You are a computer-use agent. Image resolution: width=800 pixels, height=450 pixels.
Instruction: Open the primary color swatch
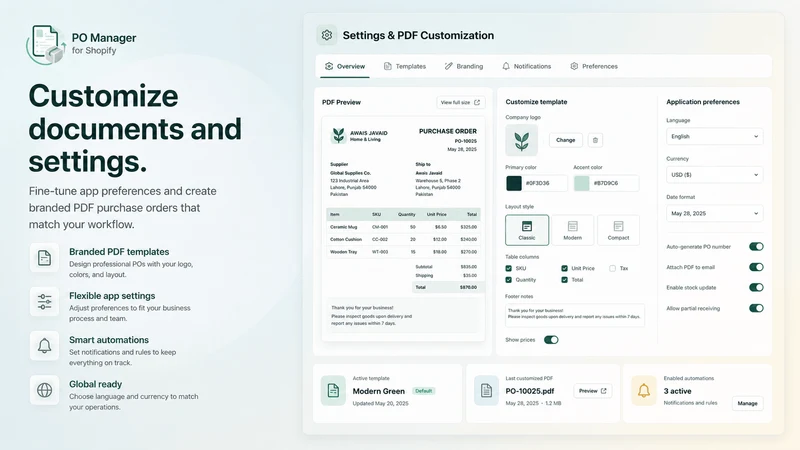[514, 183]
